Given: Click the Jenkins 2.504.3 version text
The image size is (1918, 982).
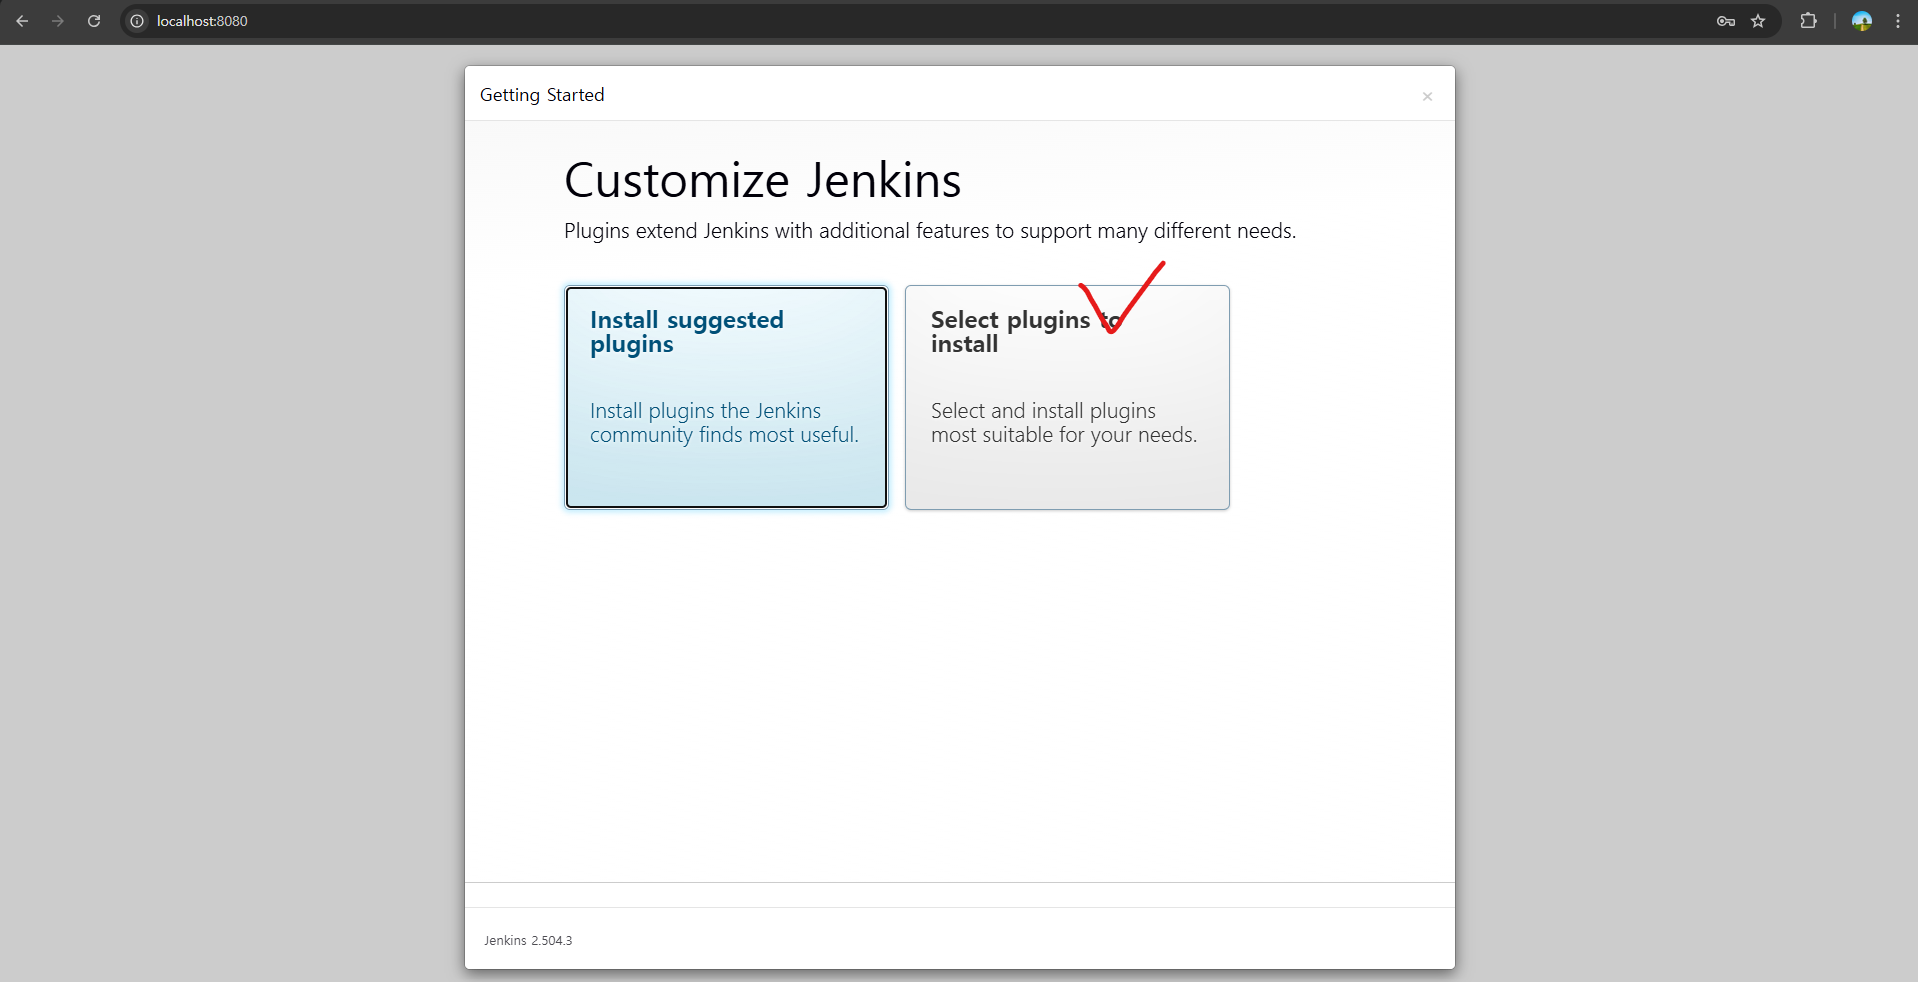Looking at the screenshot, I should (528, 941).
